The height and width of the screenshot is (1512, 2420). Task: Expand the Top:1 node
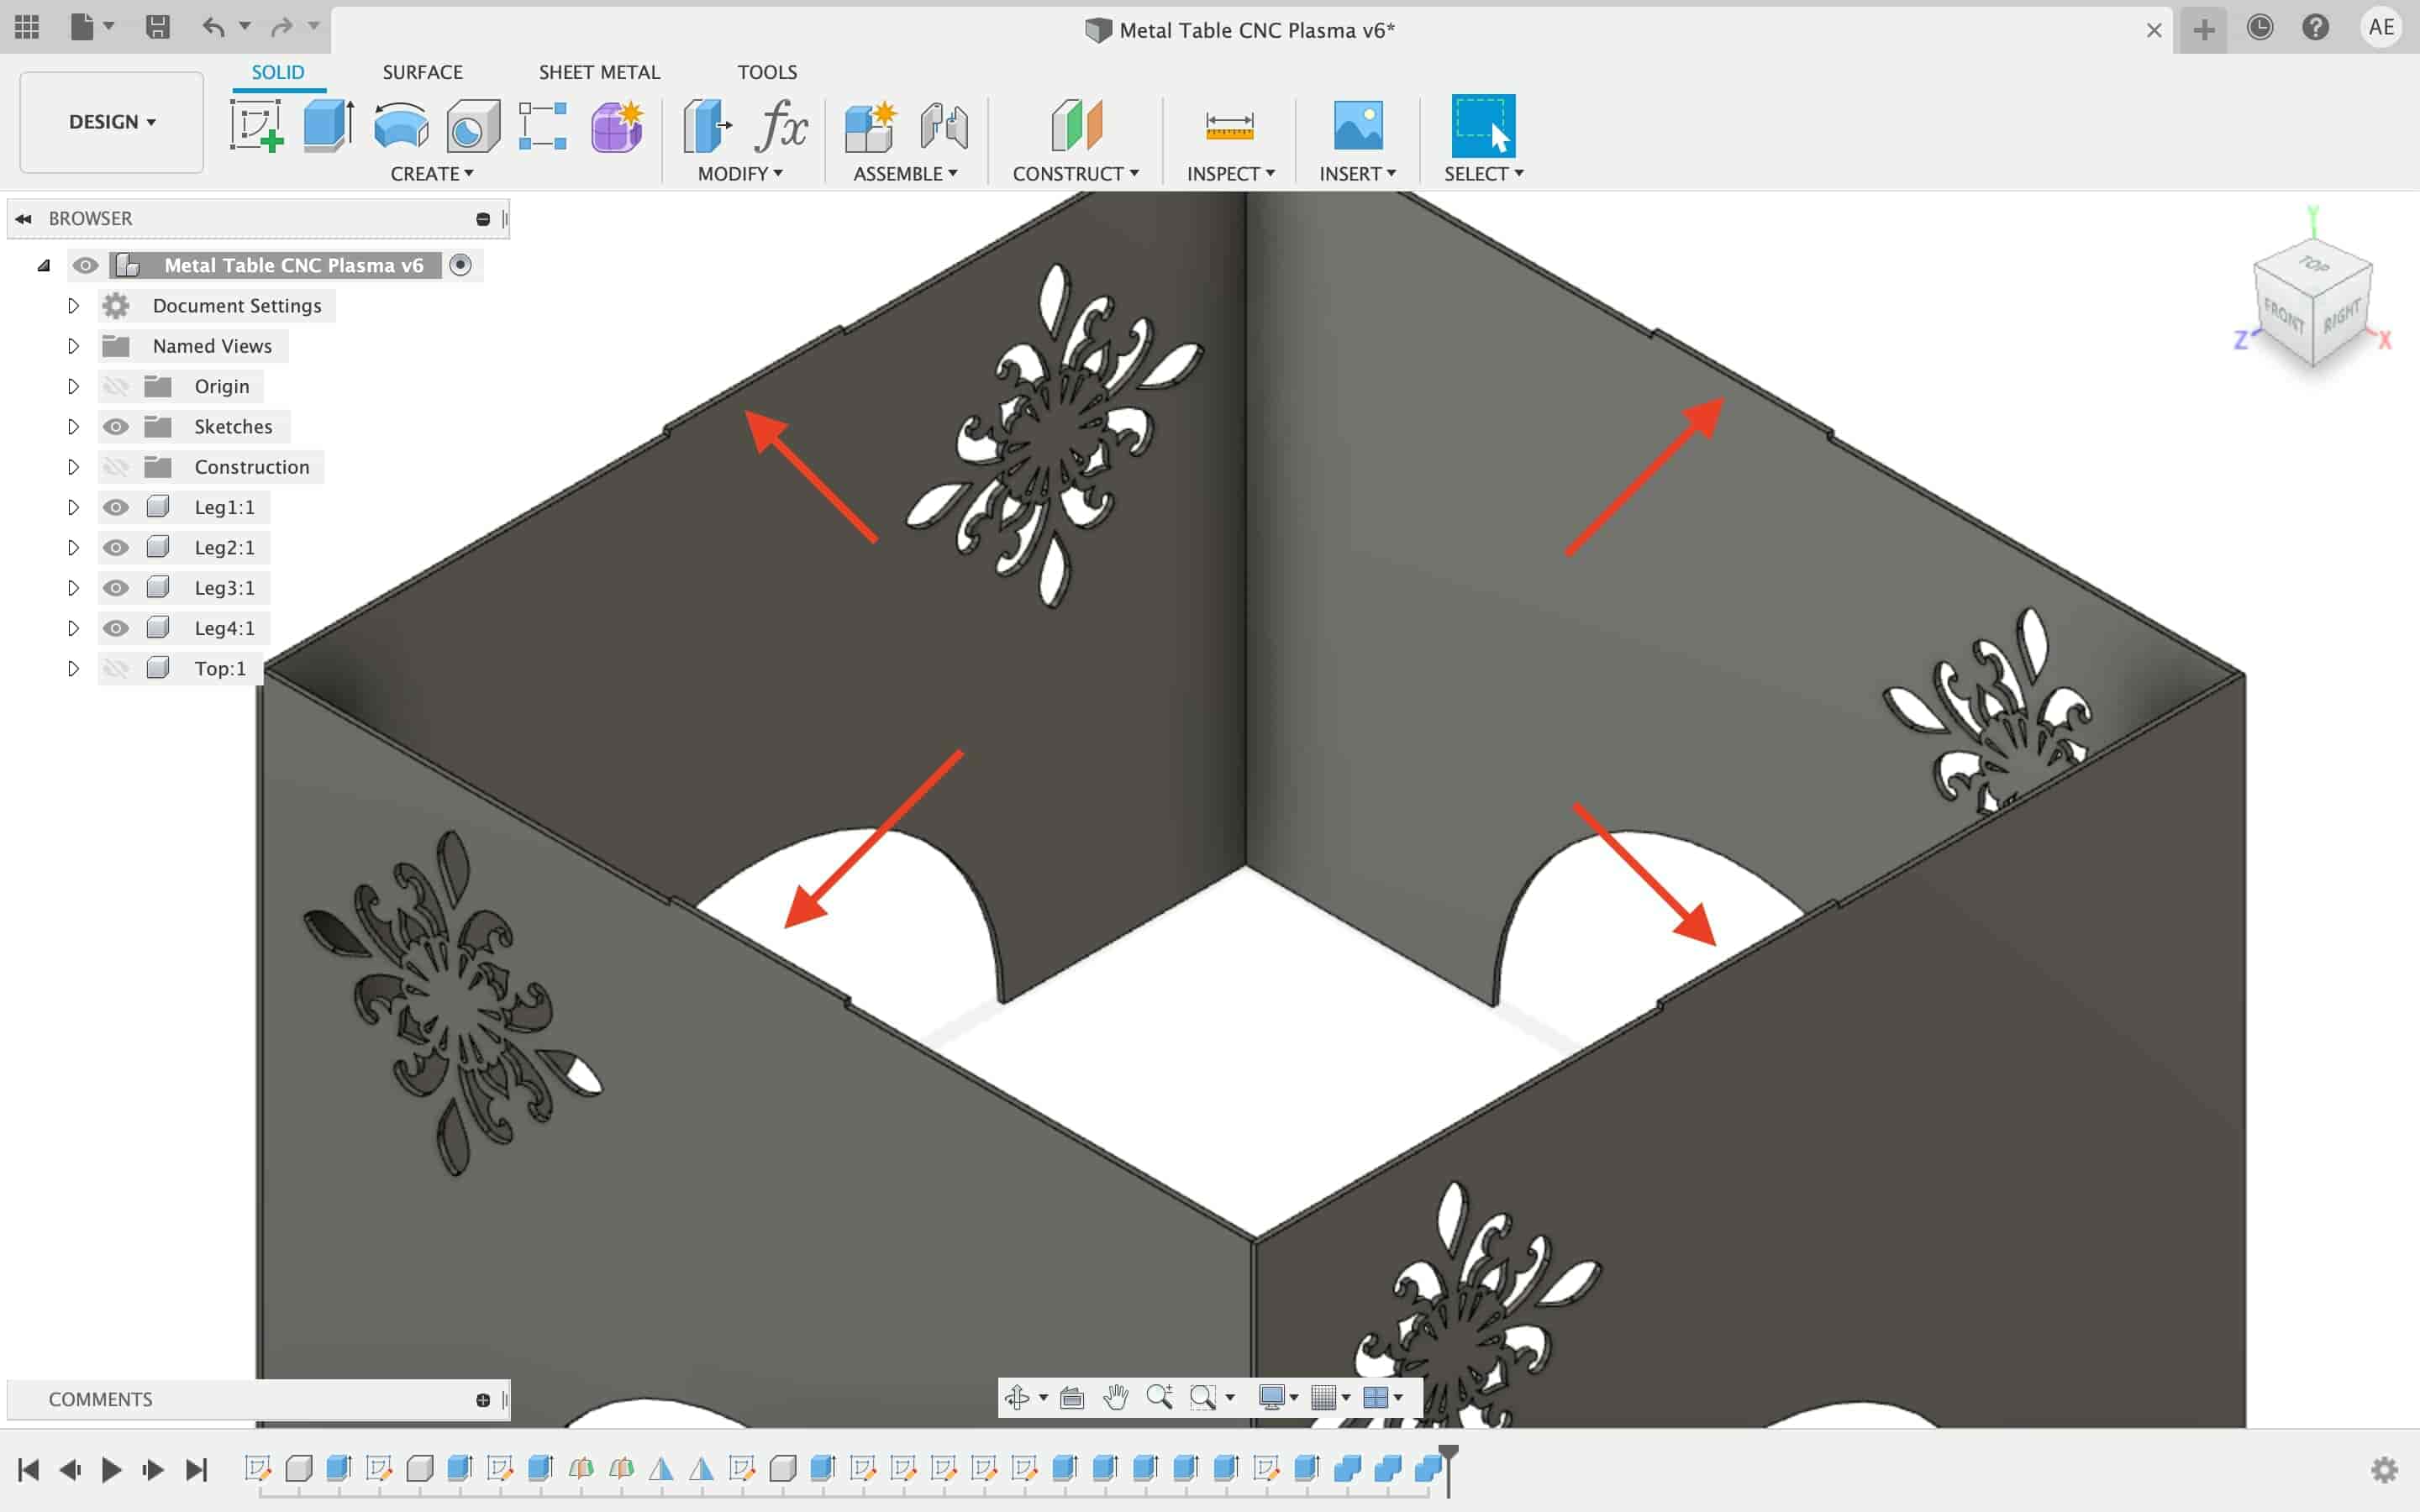coord(73,668)
